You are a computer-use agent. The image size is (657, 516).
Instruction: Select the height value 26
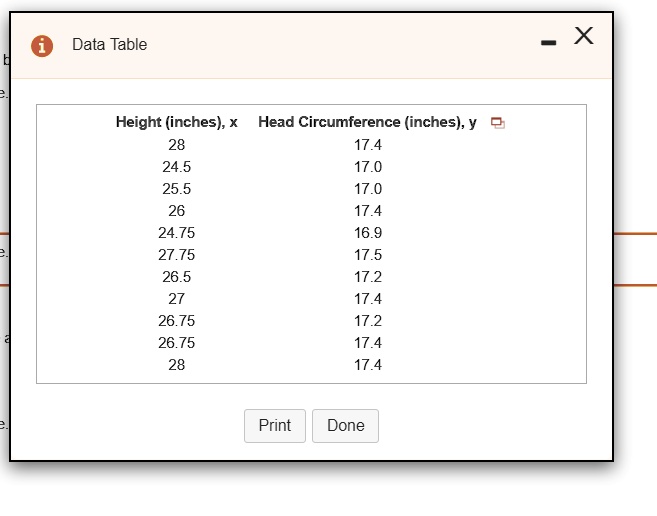coord(176,211)
